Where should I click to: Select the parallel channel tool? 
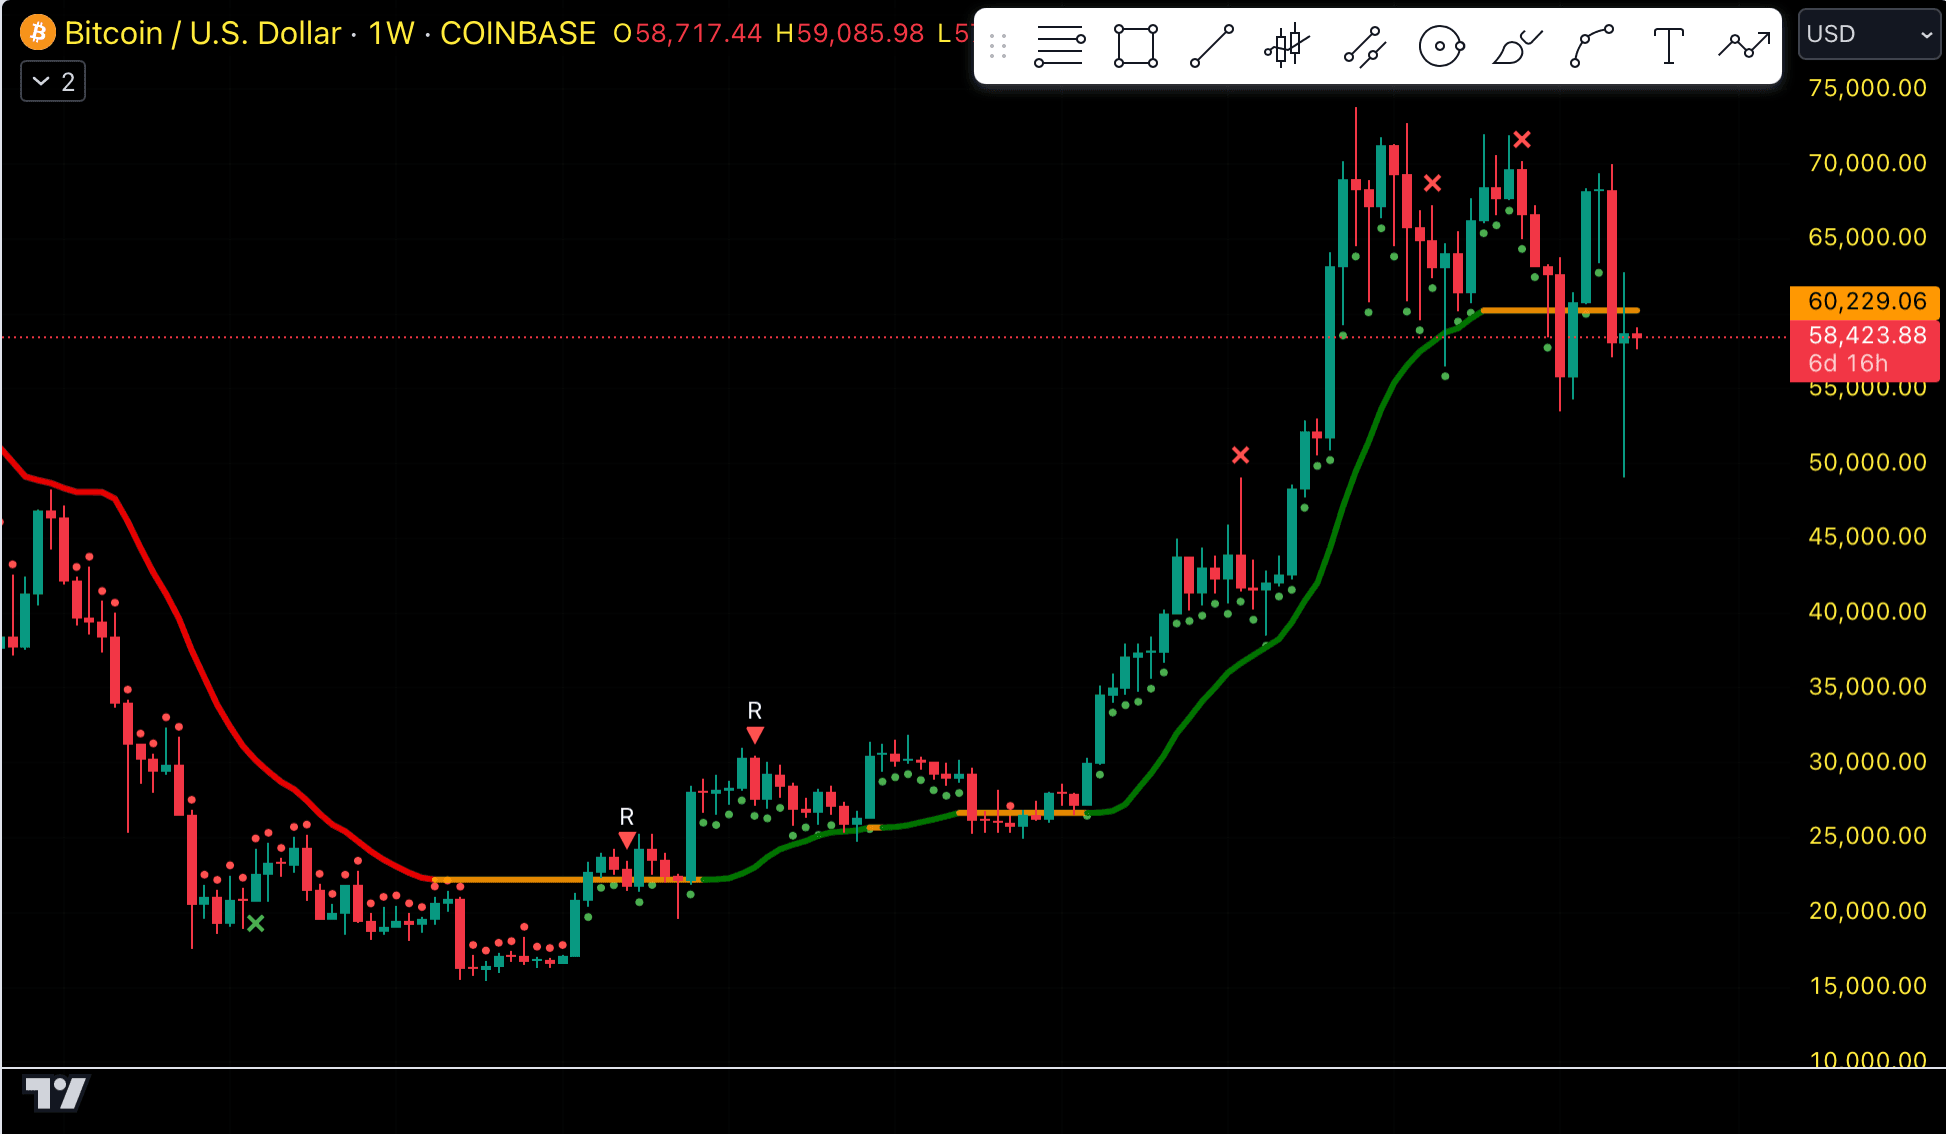tap(1364, 46)
